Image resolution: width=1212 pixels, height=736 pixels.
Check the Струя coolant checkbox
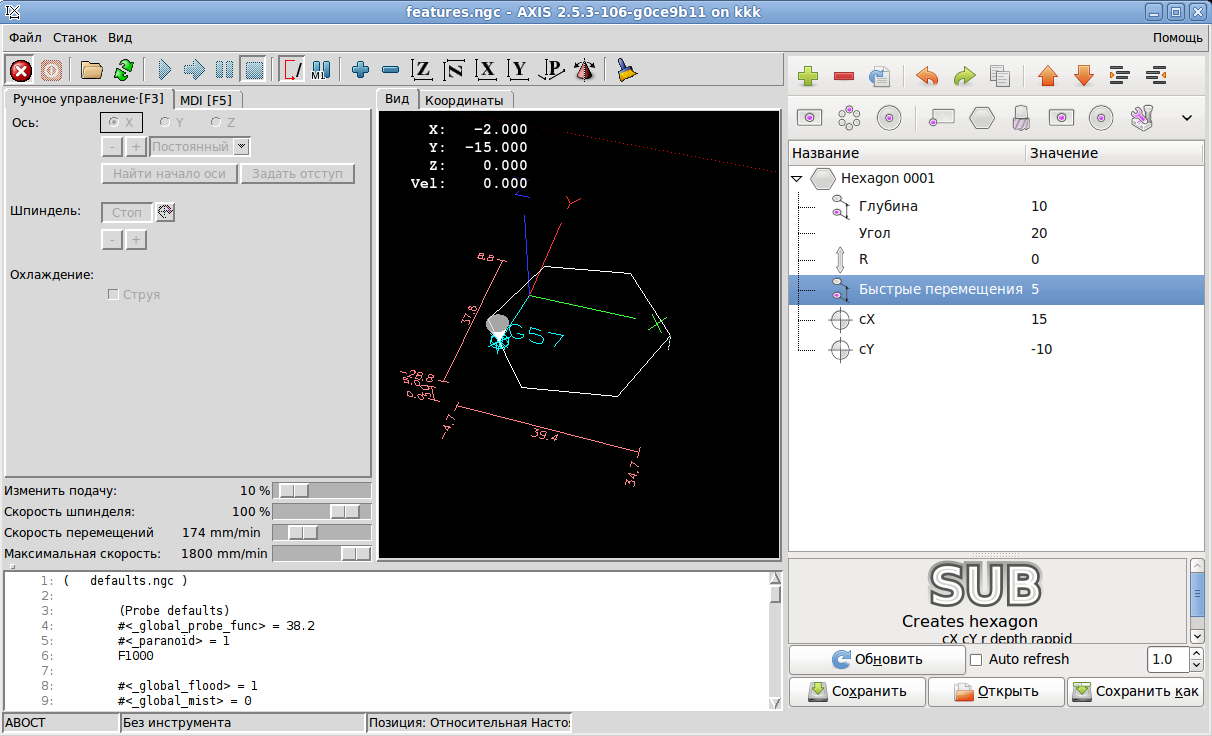[114, 295]
